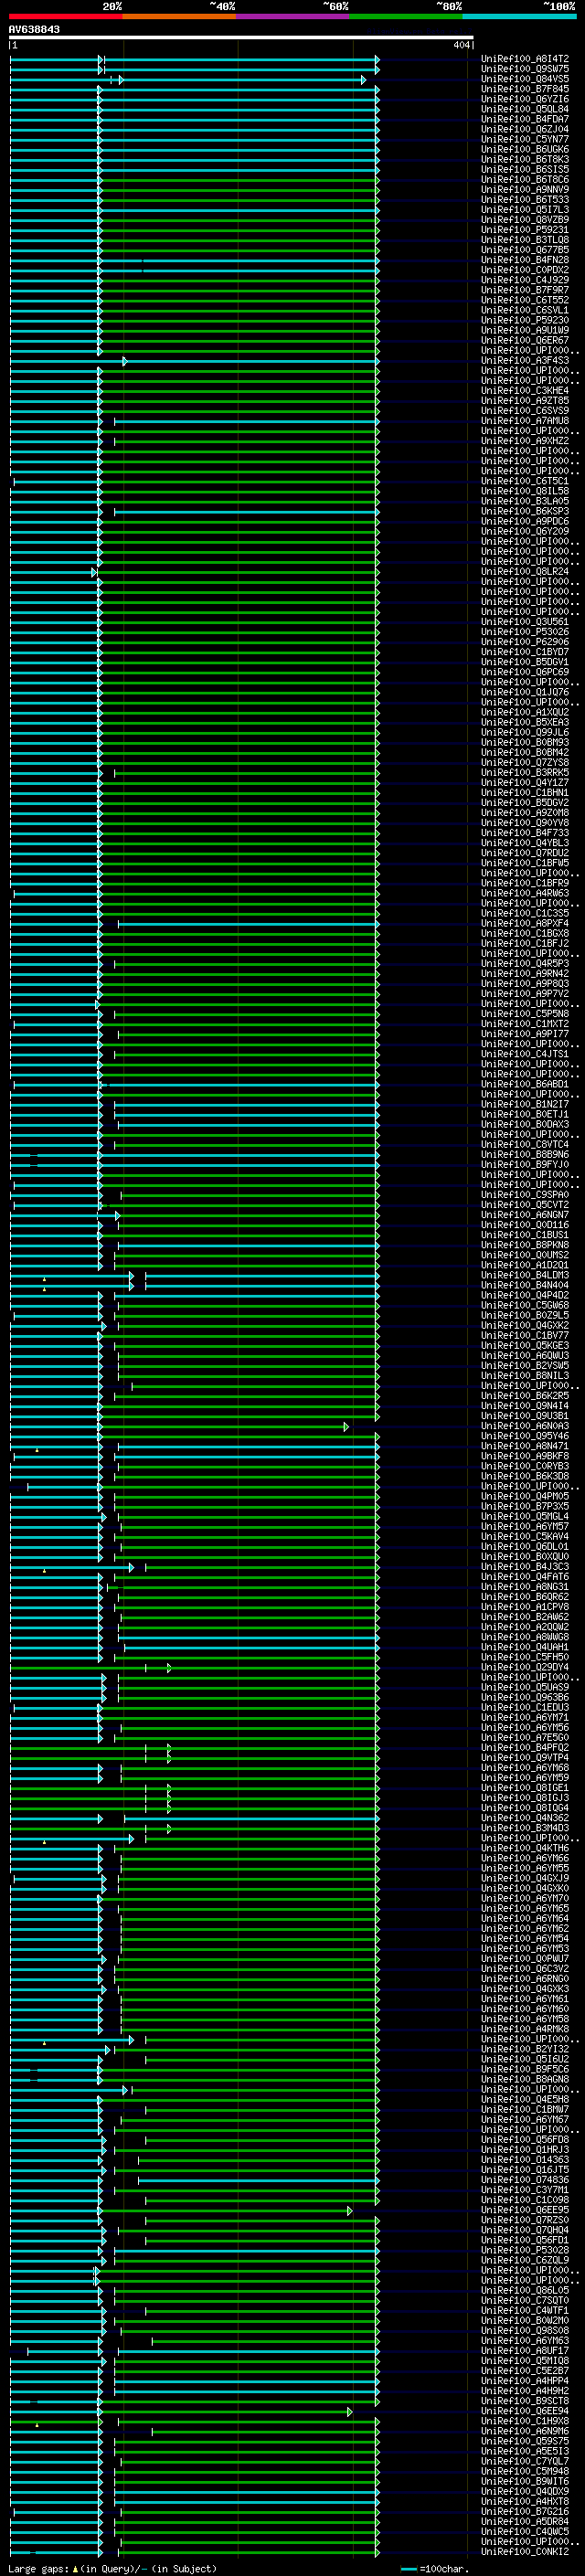585x2576 pixels.
Task: Select the UniRef100_B4LDM3 label
Action: point(525,1275)
